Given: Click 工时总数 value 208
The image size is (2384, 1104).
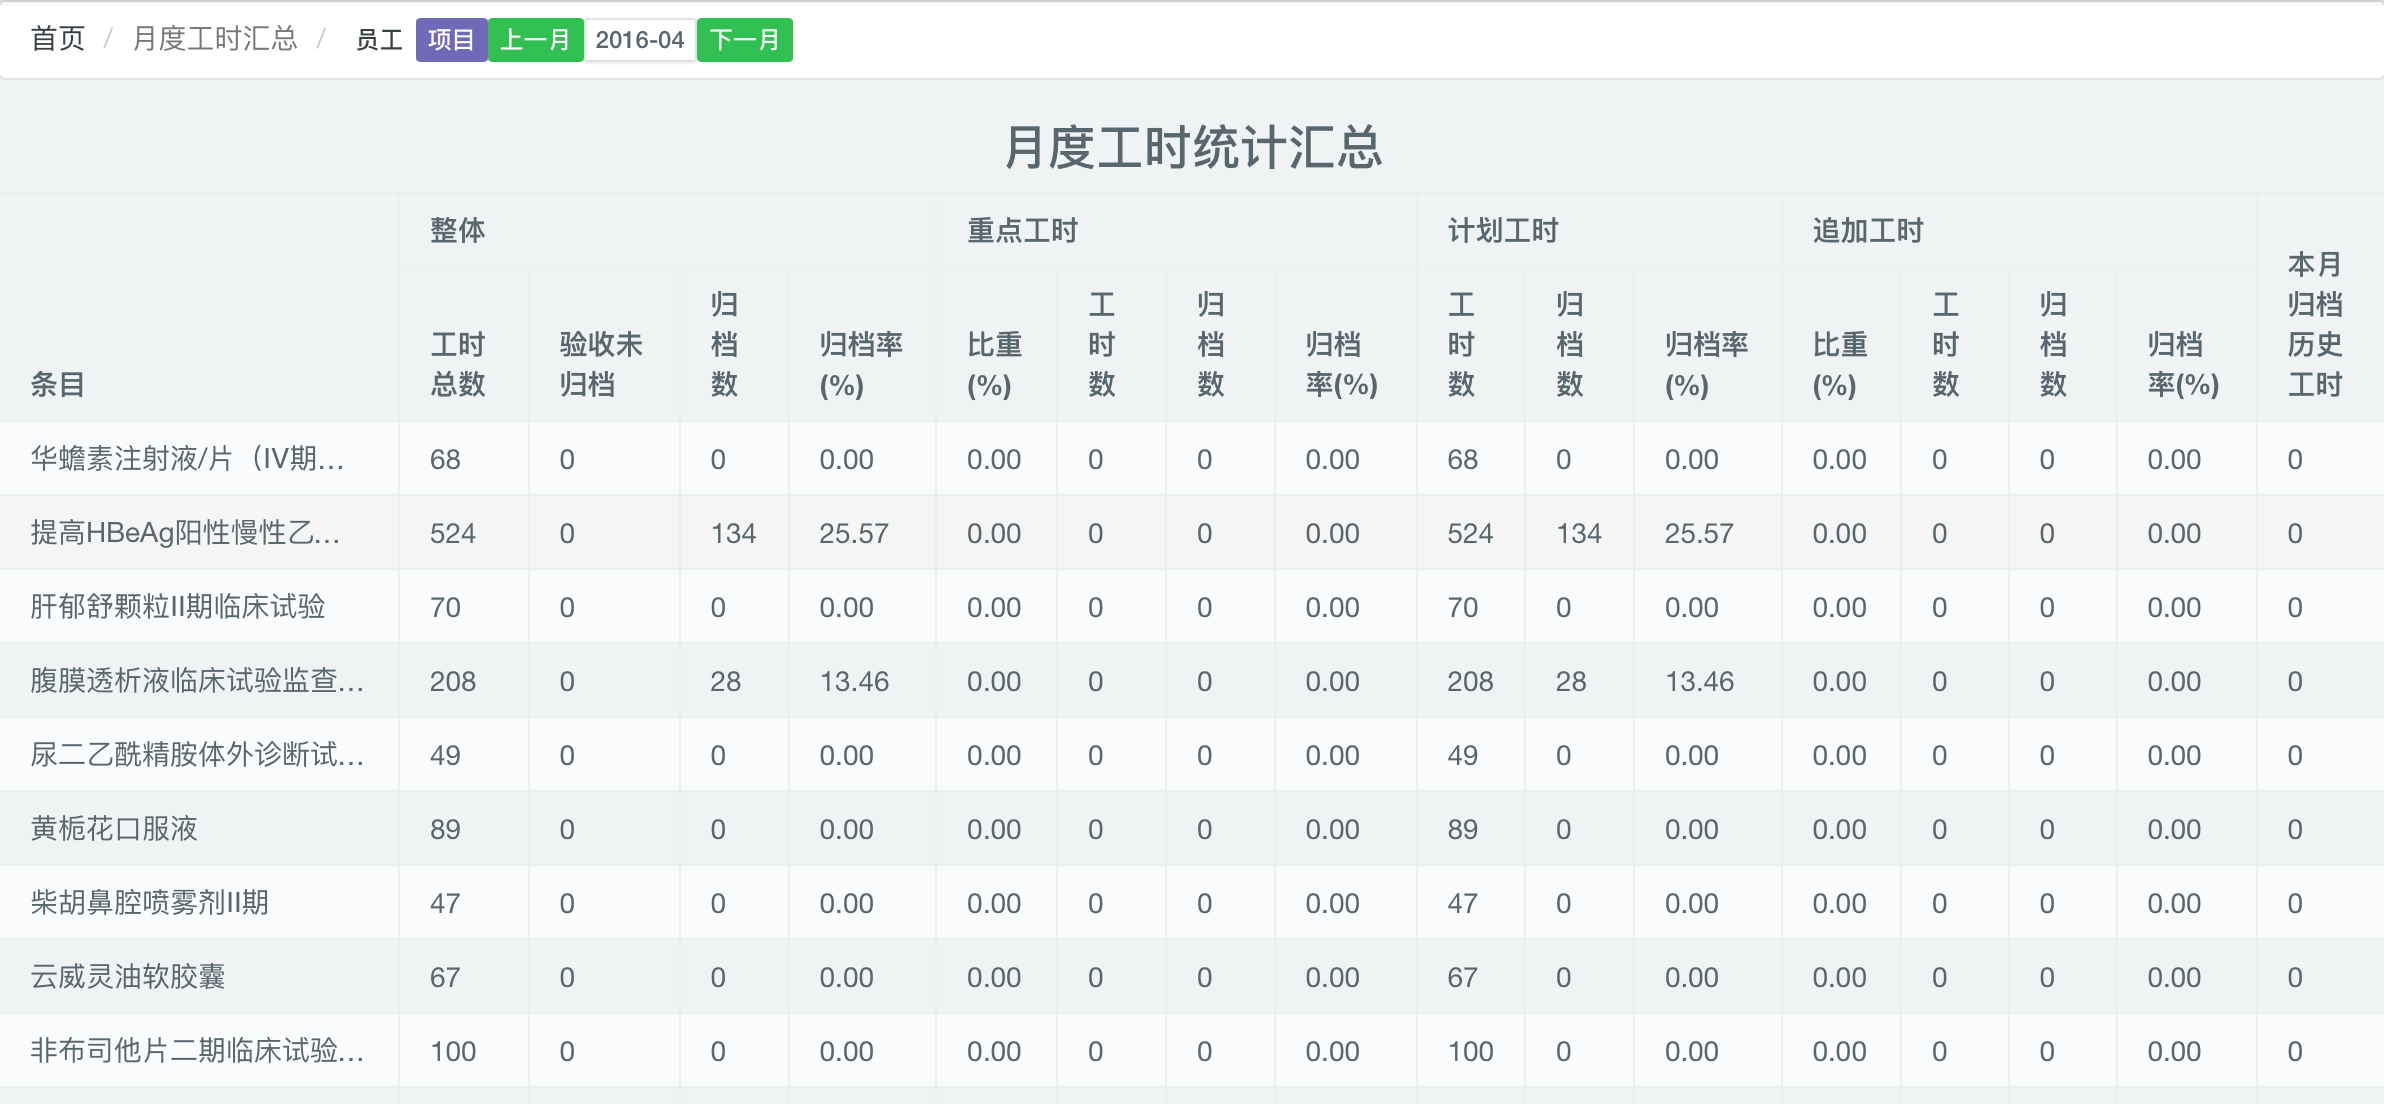Looking at the screenshot, I should coord(453,681).
